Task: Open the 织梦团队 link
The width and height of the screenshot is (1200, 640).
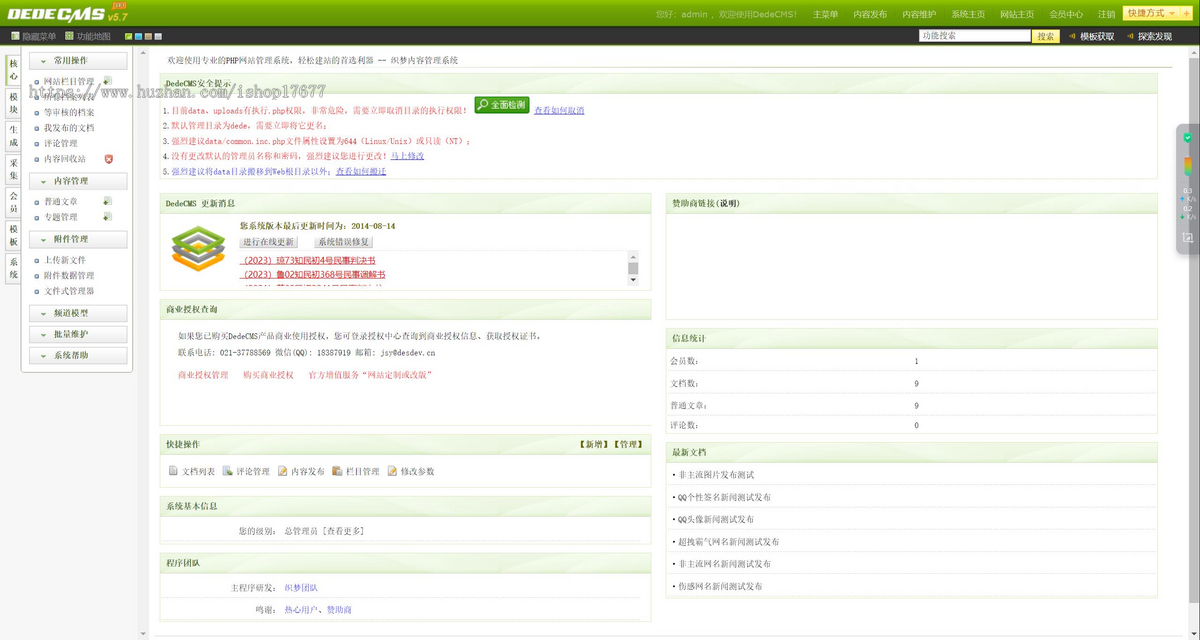Action: tap(301, 587)
